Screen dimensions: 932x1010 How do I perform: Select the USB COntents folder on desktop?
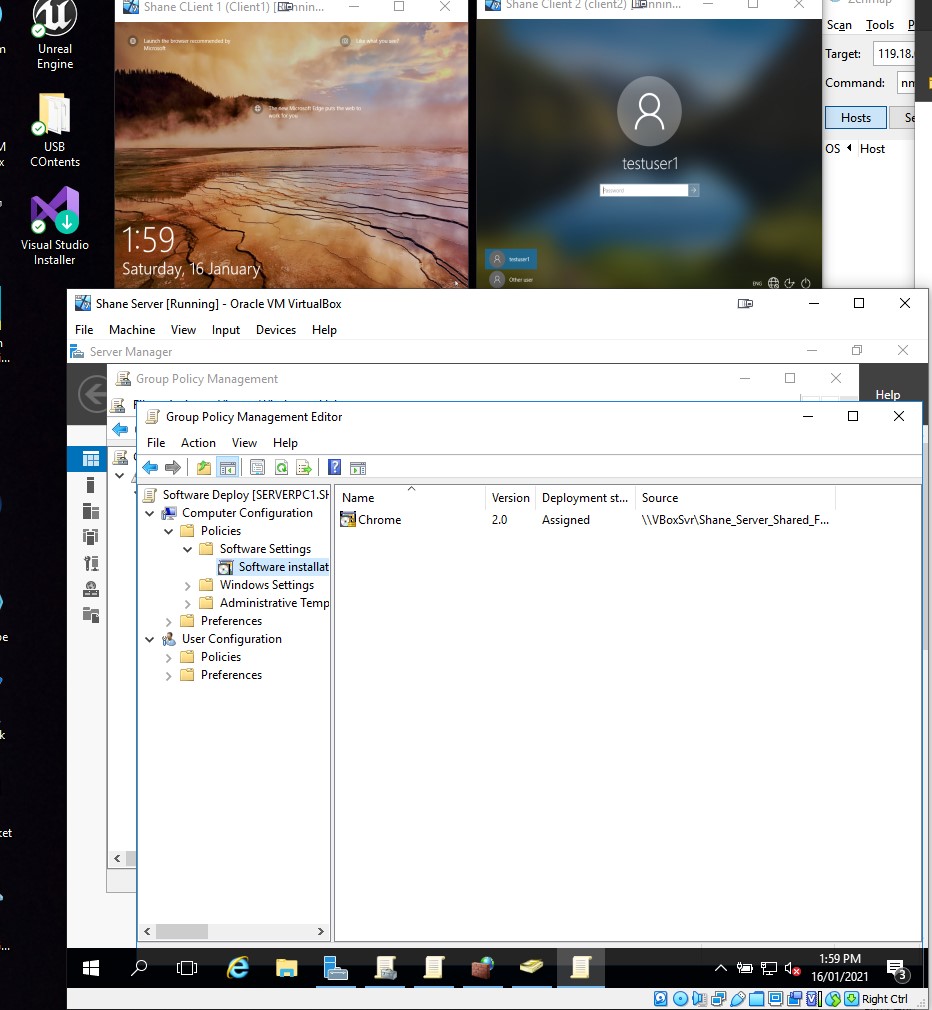pos(55,131)
